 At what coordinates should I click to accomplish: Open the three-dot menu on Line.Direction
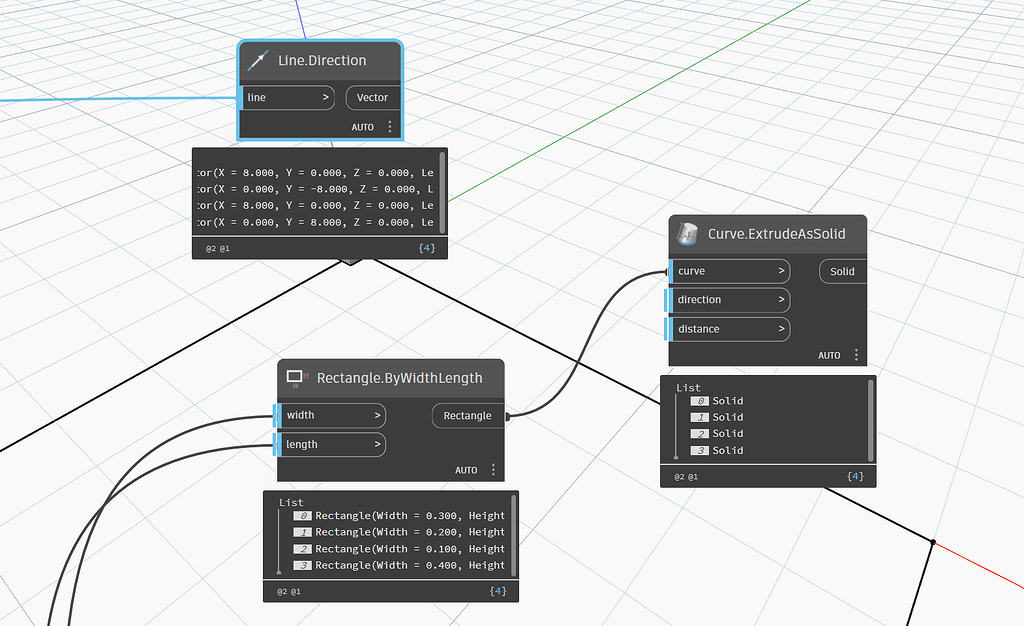(390, 127)
